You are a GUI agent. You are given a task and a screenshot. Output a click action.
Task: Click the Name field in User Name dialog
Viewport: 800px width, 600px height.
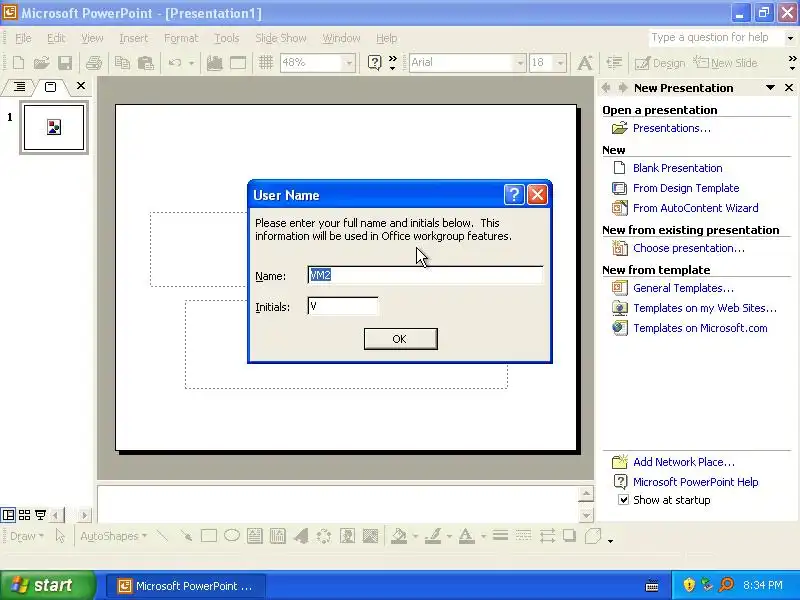click(x=426, y=275)
